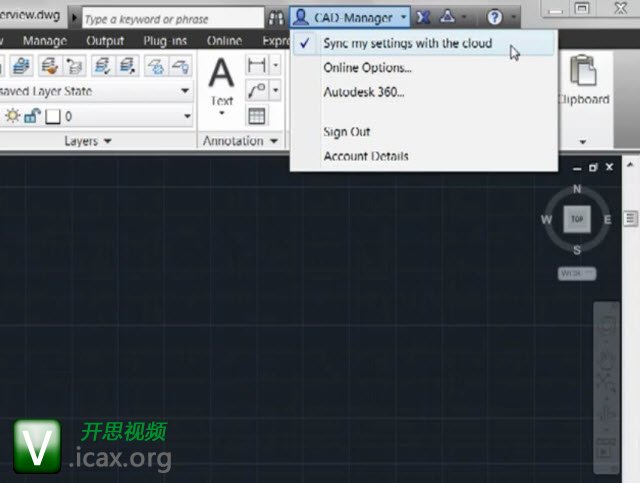Click the panel toggle icon beside the ViewCube
Image resolution: width=640 pixels, height=483 pixels.
coord(631,218)
